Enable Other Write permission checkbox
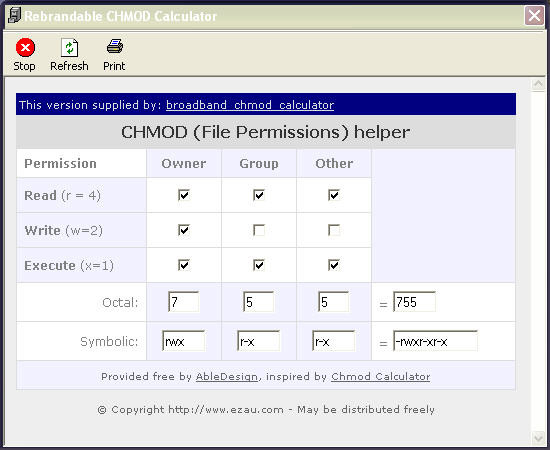The height and width of the screenshot is (450, 550). 334,230
